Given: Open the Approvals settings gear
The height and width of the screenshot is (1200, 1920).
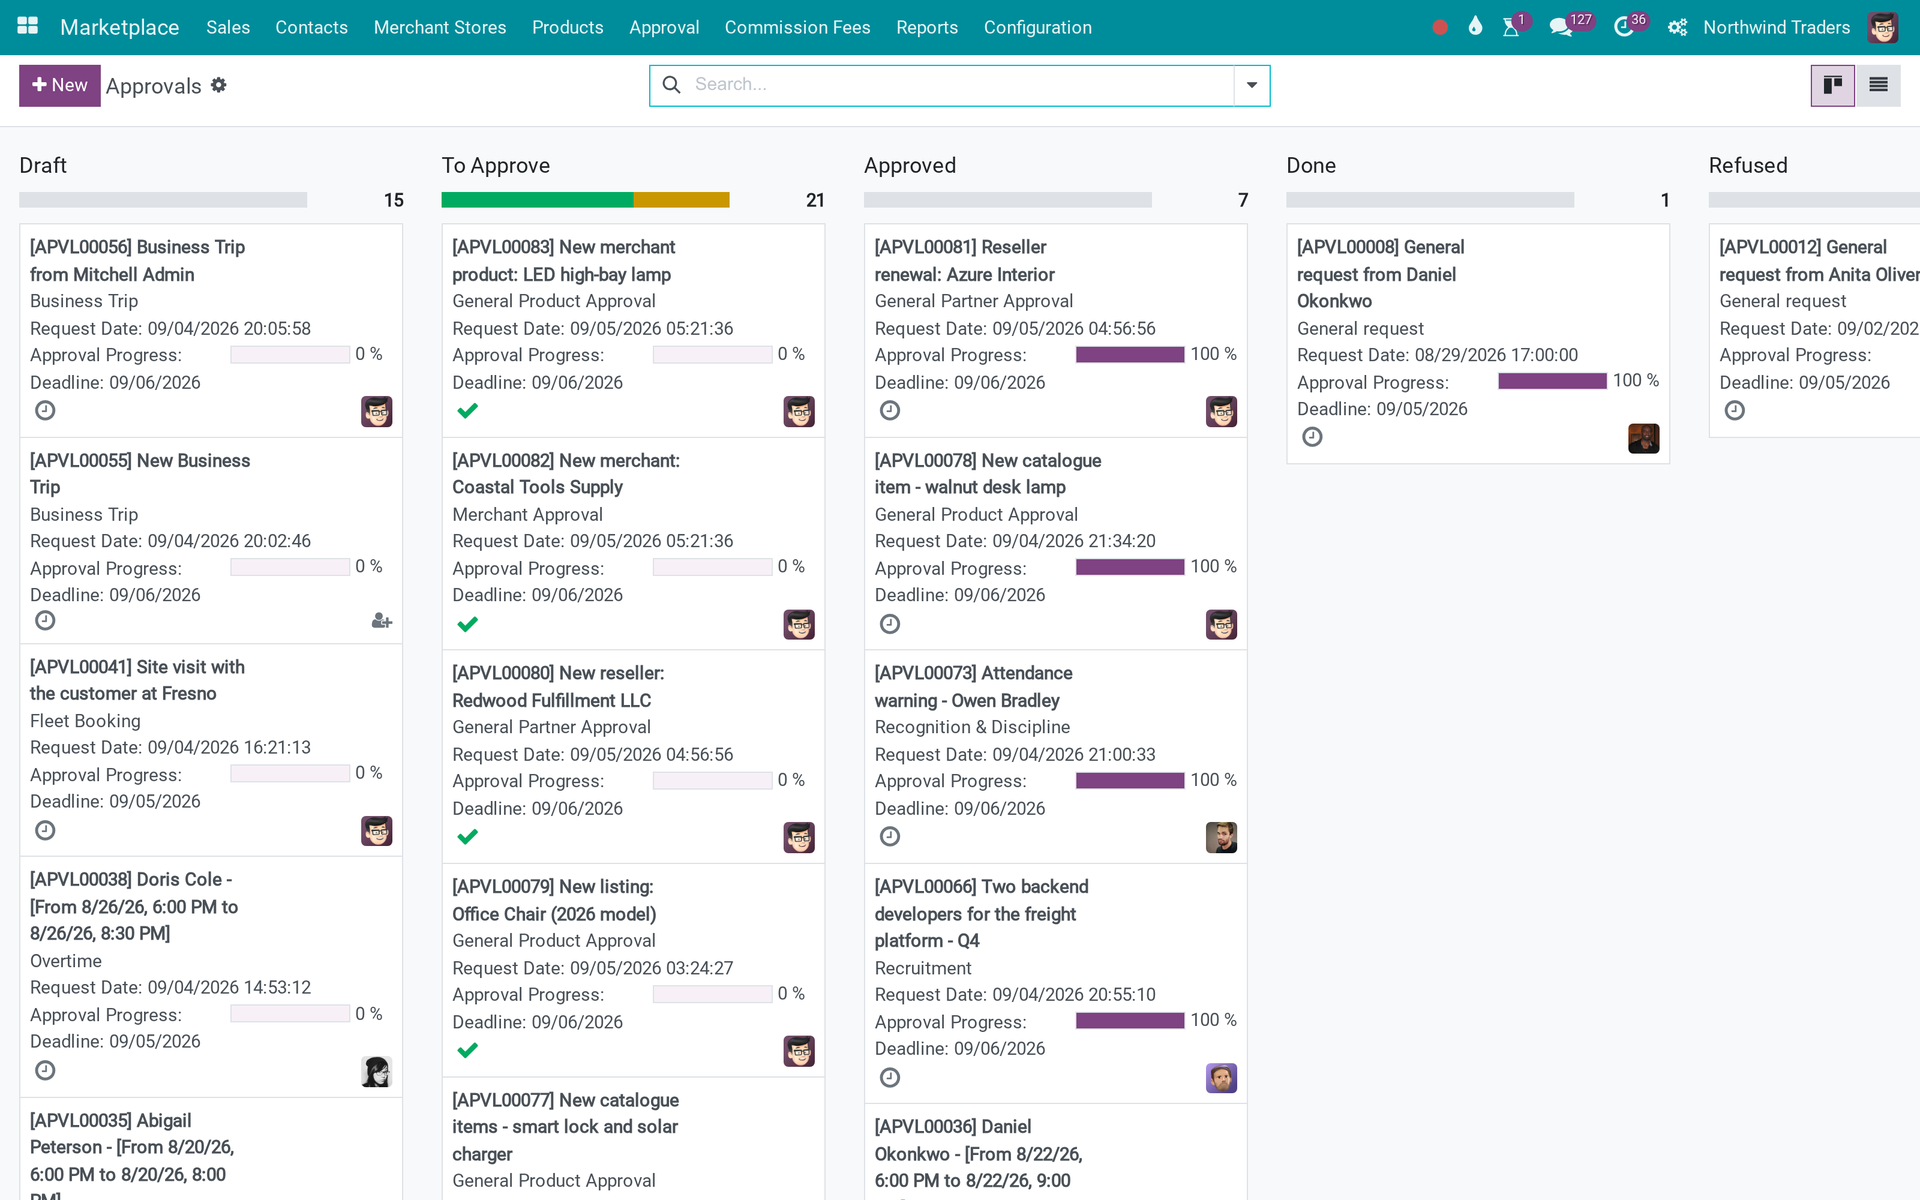Looking at the screenshot, I should (219, 85).
